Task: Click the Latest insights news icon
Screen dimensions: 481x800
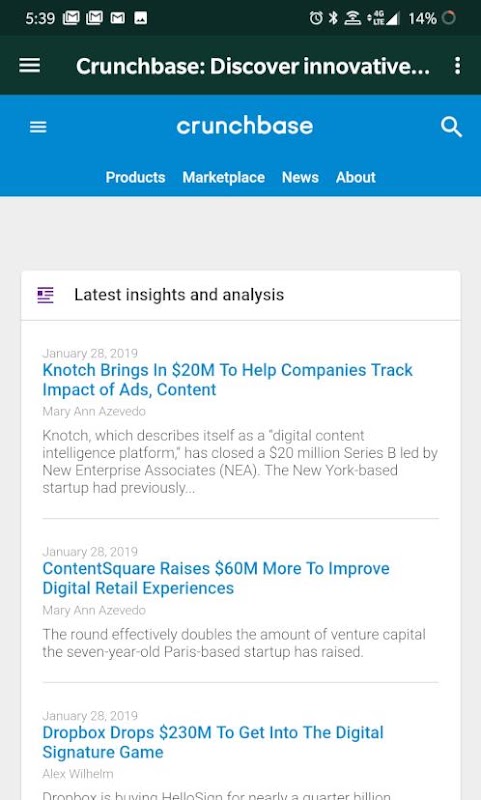Action: pos(45,295)
